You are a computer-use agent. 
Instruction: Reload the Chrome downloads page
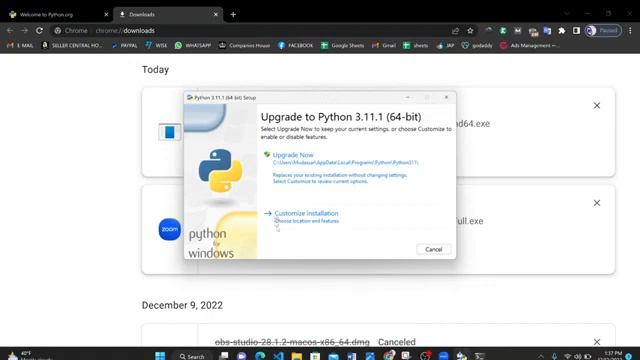tap(39, 31)
